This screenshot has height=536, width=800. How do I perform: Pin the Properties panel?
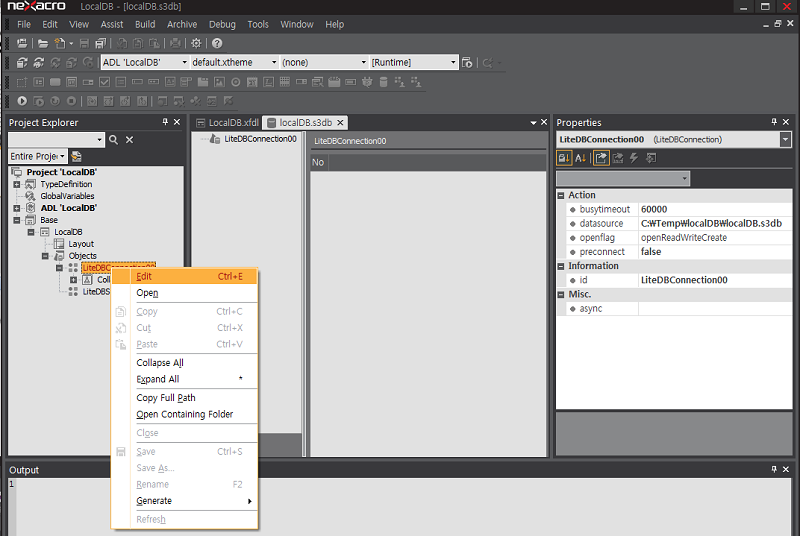tap(774, 122)
